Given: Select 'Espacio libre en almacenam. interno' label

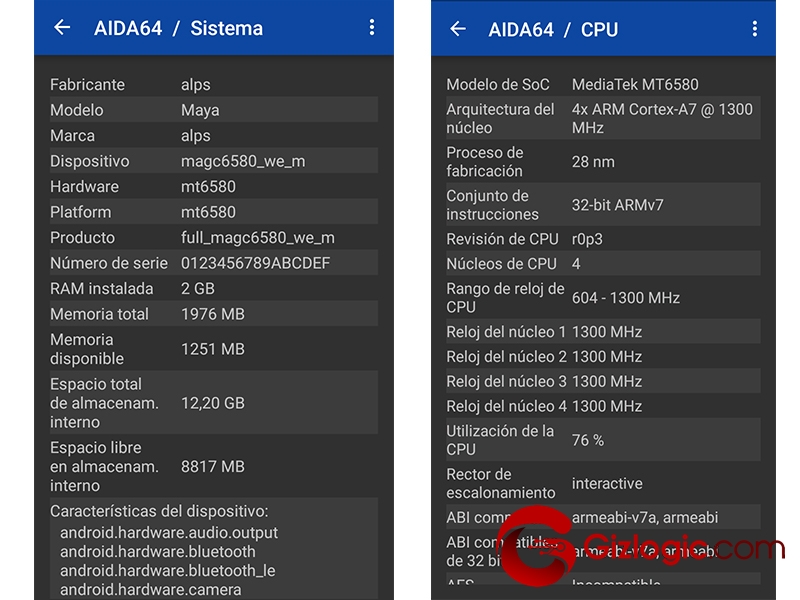Looking at the screenshot, I should (104, 466).
